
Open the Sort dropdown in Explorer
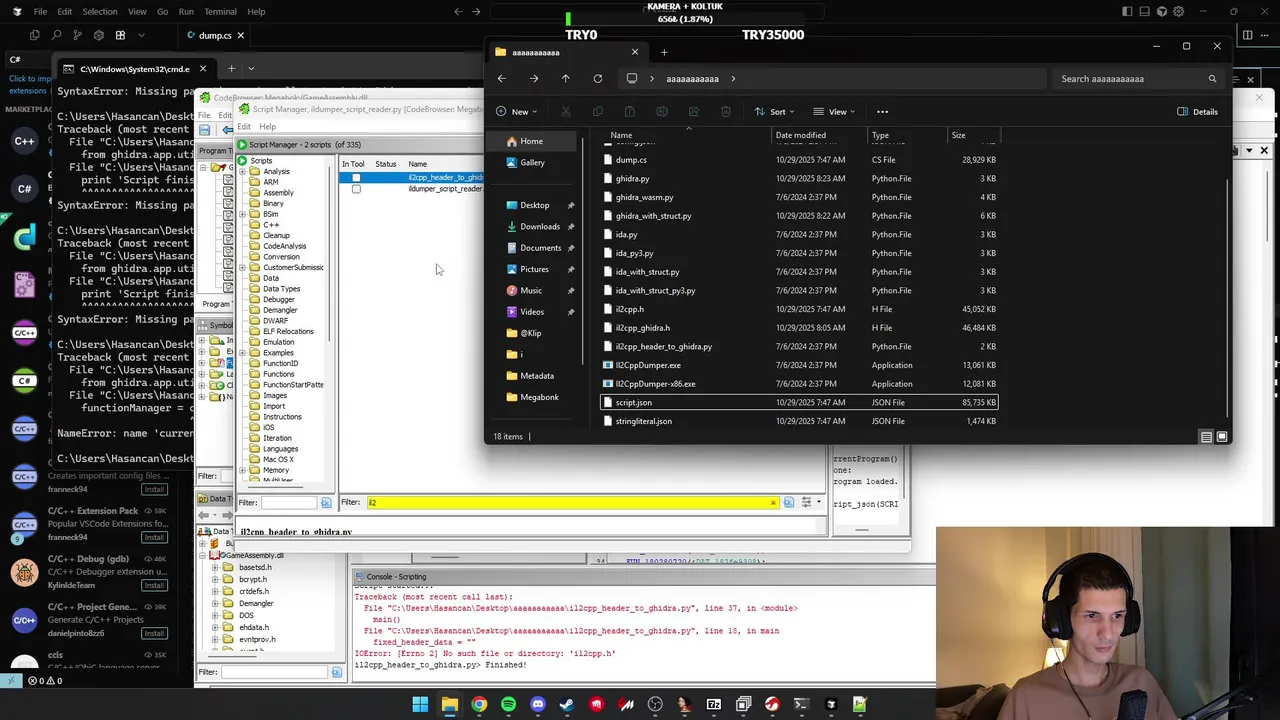[x=775, y=112]
